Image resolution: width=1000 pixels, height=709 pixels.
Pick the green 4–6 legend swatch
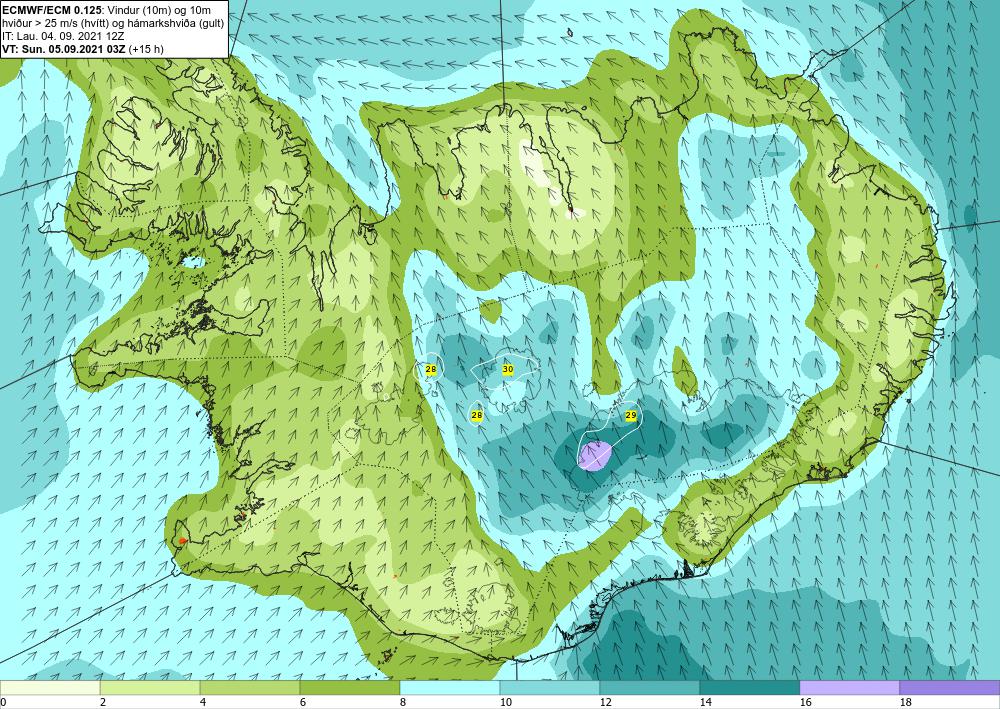pos(250,688)
